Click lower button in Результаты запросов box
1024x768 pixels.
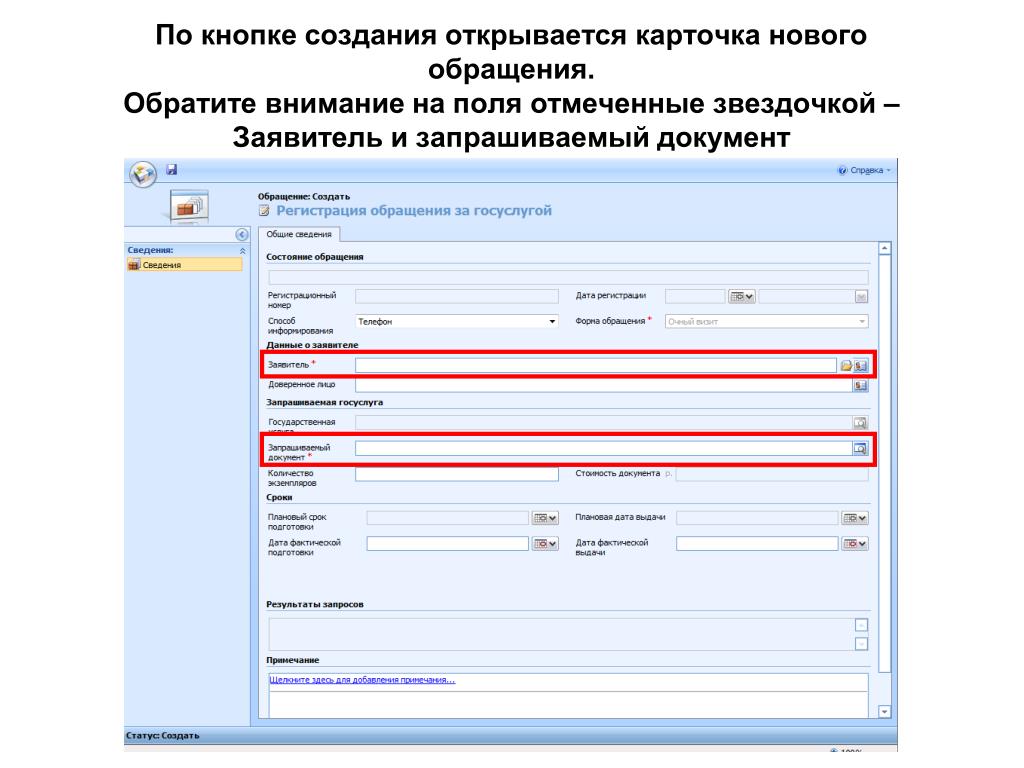click(861, 644)
